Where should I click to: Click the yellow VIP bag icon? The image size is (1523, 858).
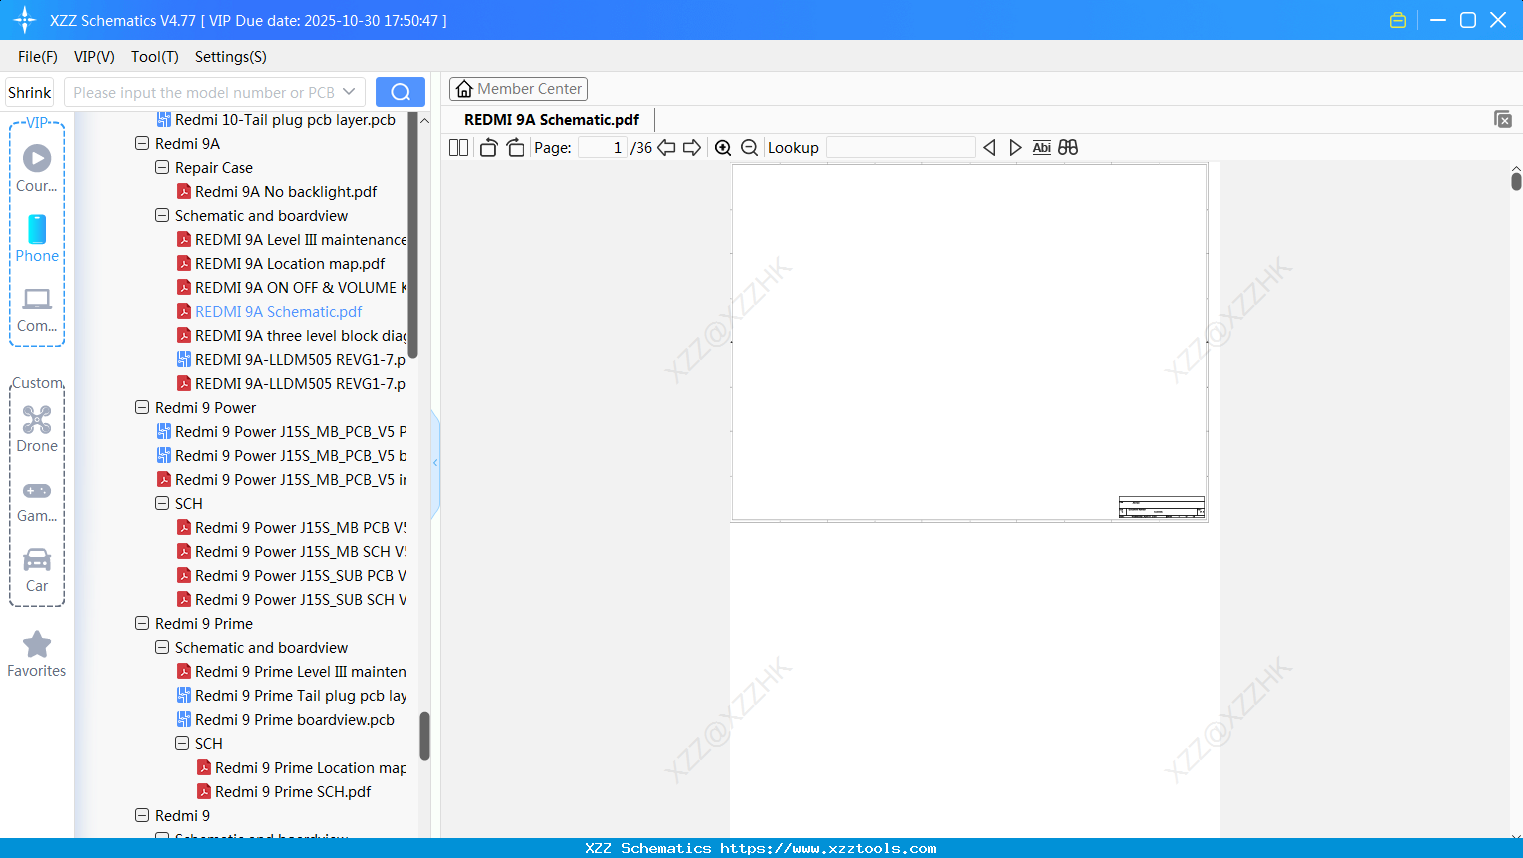point(1398,20)
